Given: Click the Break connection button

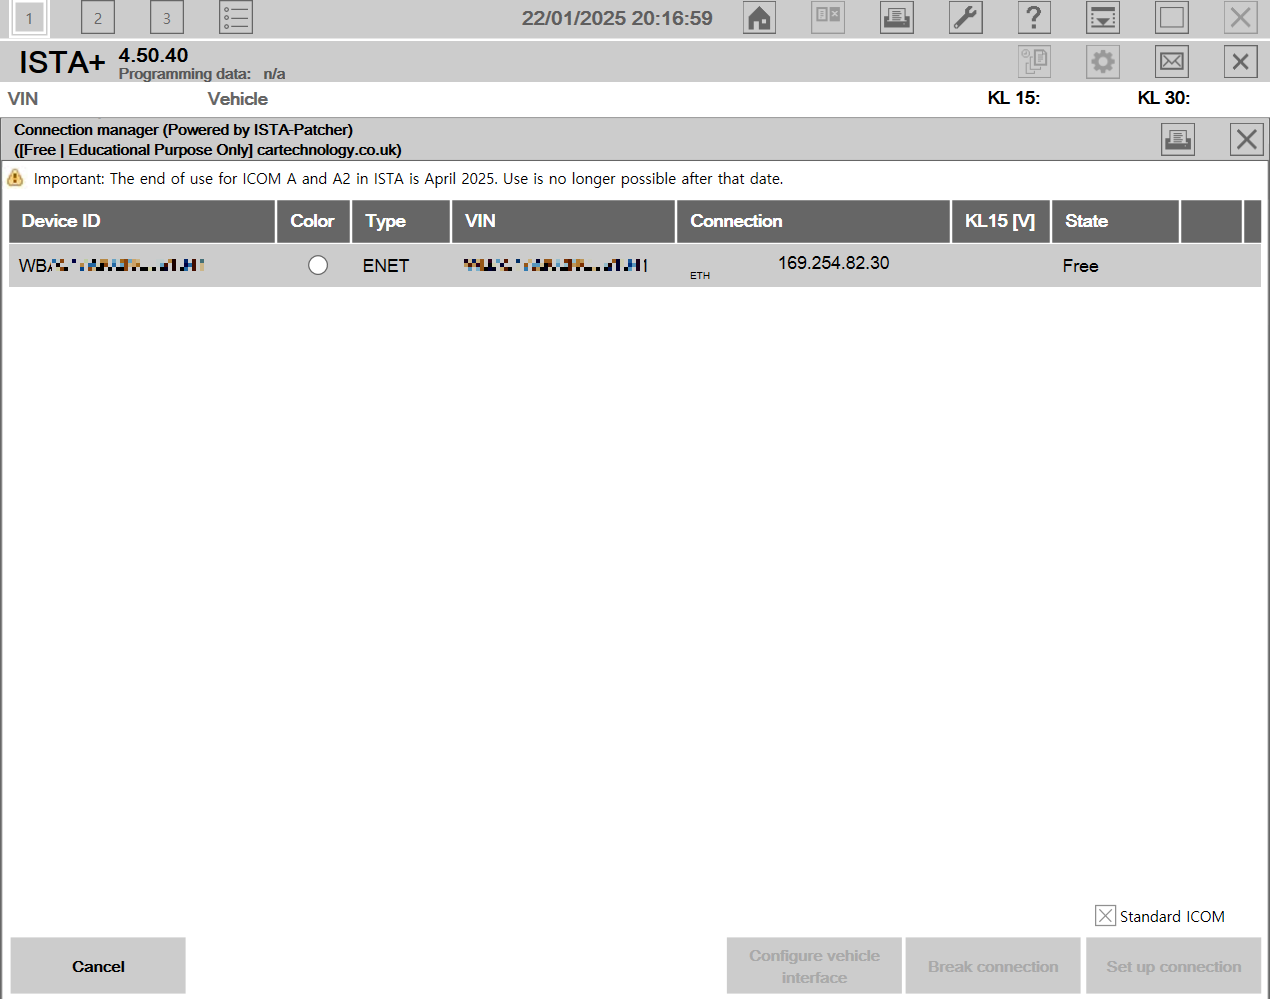Looking at the screenshot, I should 993,966.
